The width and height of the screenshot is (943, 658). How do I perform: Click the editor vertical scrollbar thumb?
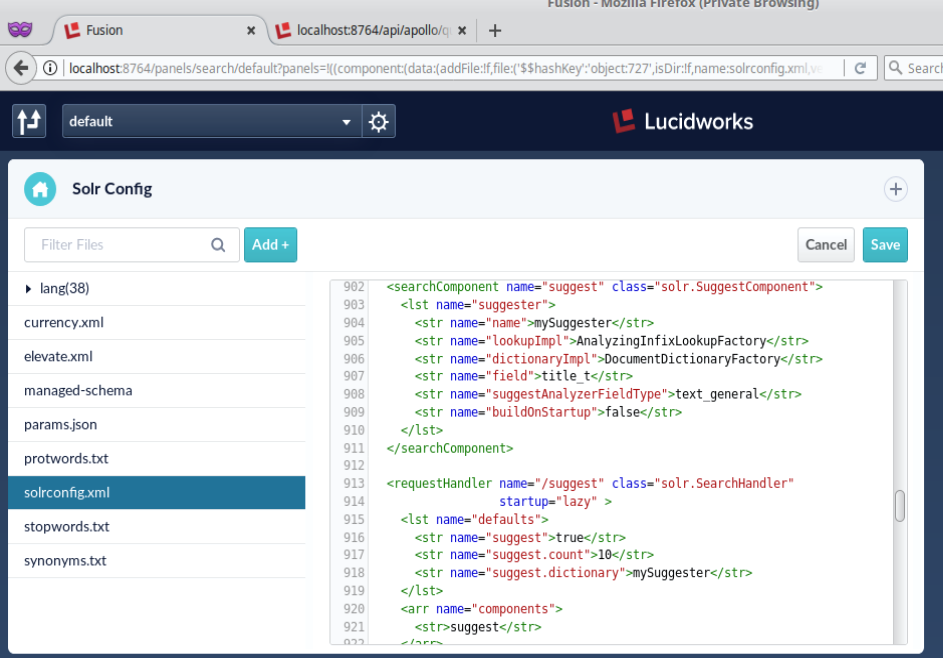[900, 506]
